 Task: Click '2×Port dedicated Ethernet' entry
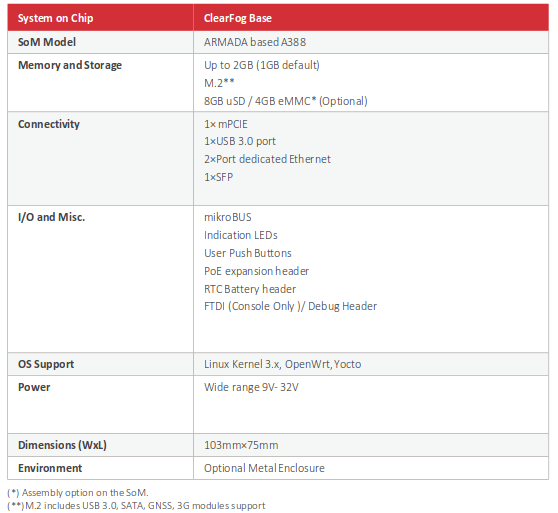[267, 159]
